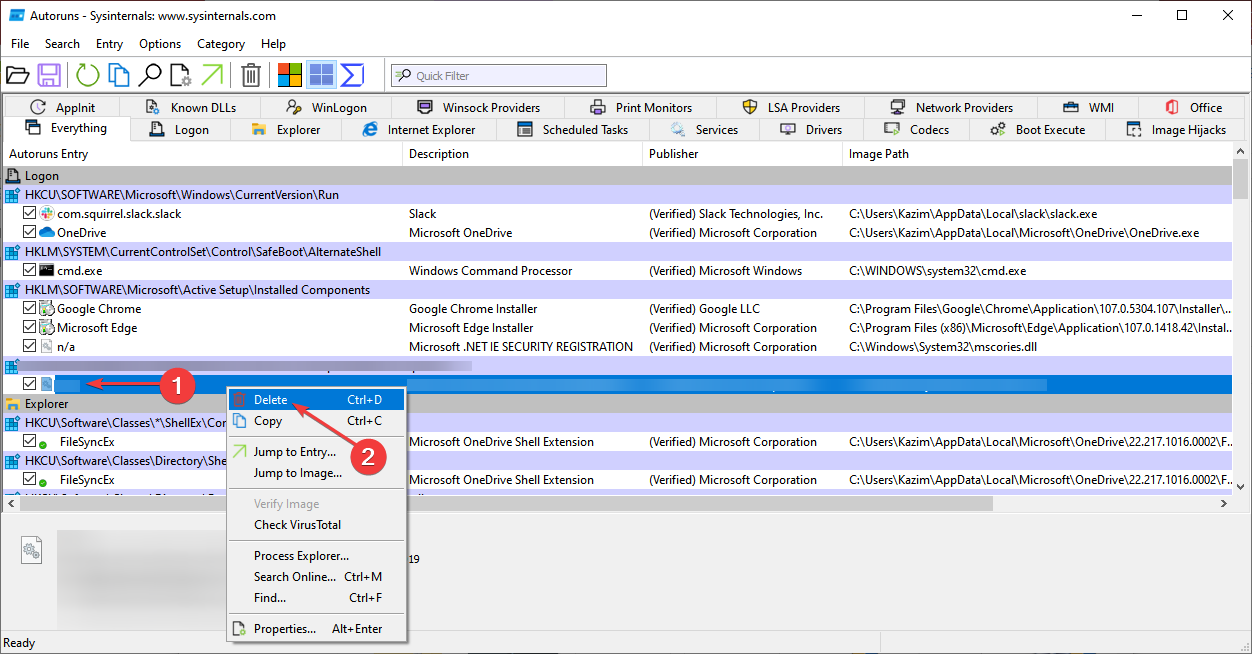Click the Slack icon in the entry row
The image size is (1252, 654).
click(x=47, y=214)
